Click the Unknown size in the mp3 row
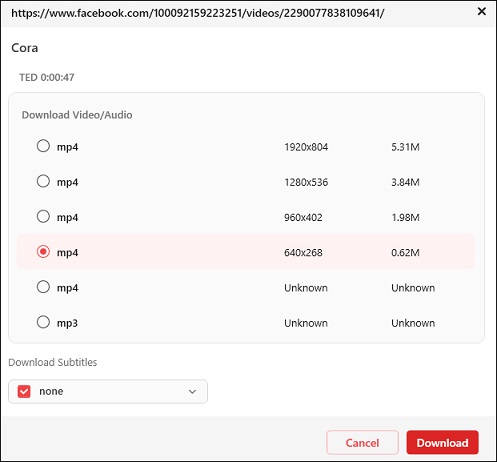The height and width of the screenshot is (462, 497). [x=413, y=323]
